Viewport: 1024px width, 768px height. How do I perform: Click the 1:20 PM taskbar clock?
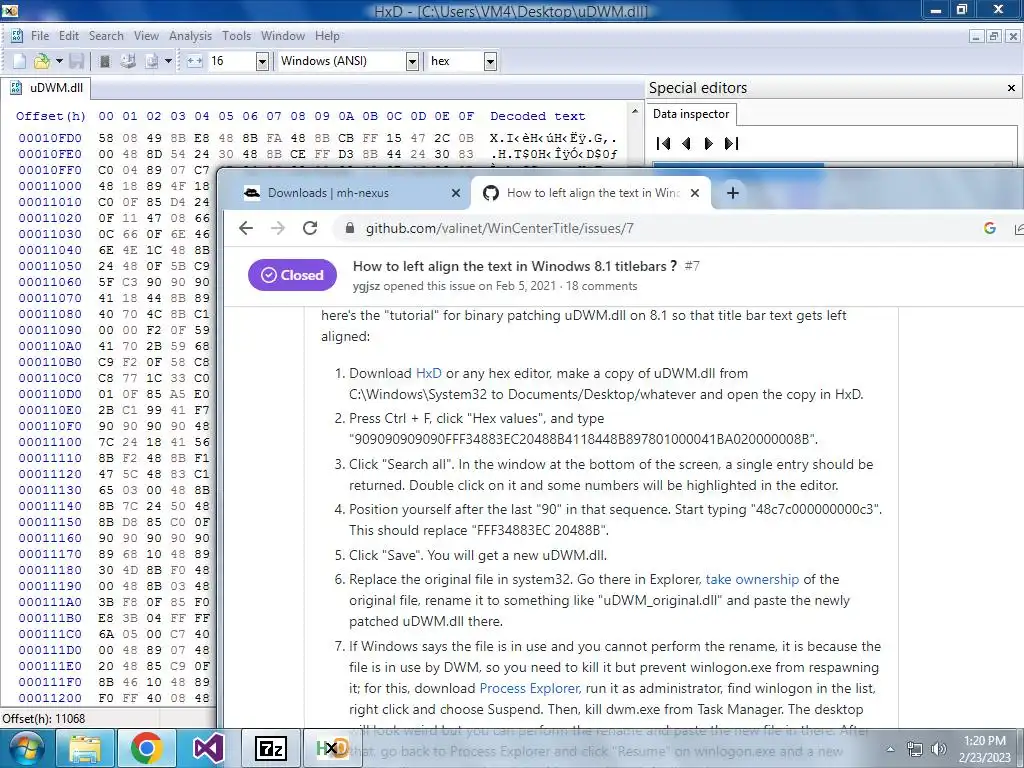click(x=984, y=749)
